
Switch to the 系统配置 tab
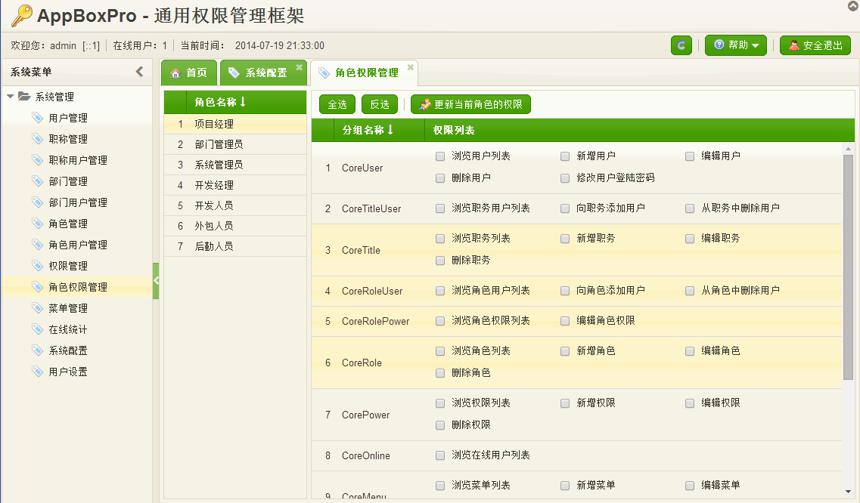(263, 73)
